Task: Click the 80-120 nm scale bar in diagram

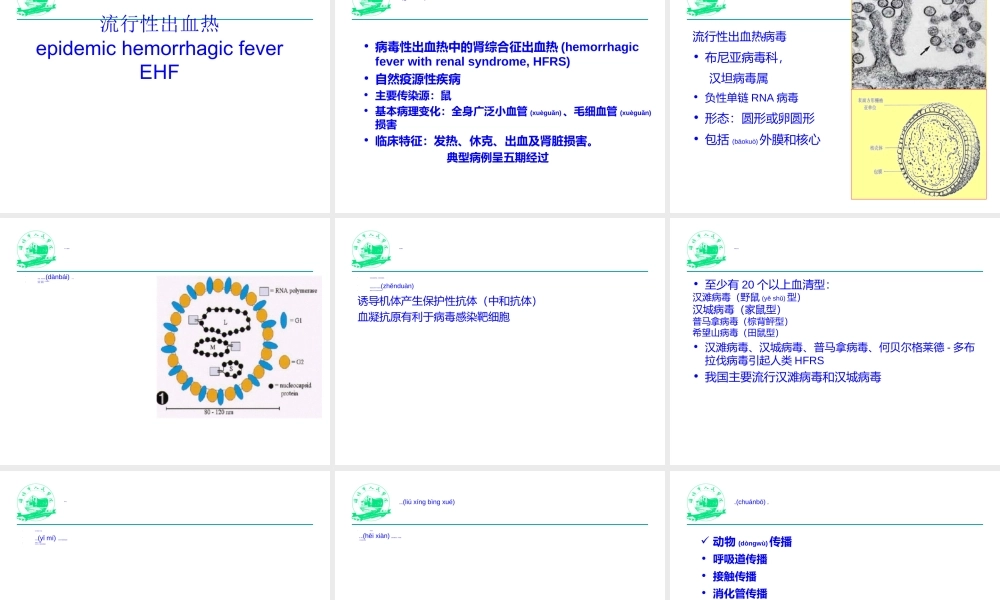Action: click(x=222, y=410)
